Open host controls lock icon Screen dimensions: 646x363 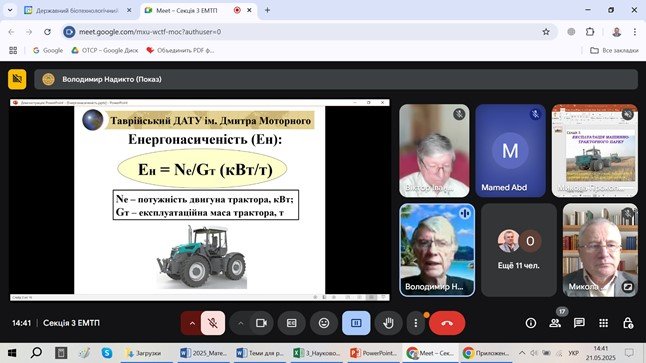click(628, 323)
